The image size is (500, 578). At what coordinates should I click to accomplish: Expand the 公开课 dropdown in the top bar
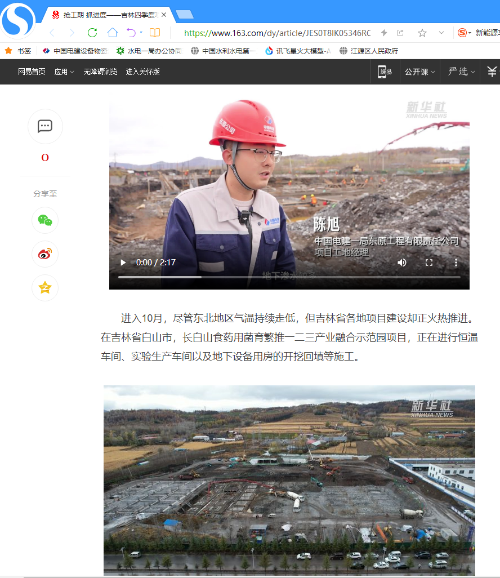tap(420, 72)
